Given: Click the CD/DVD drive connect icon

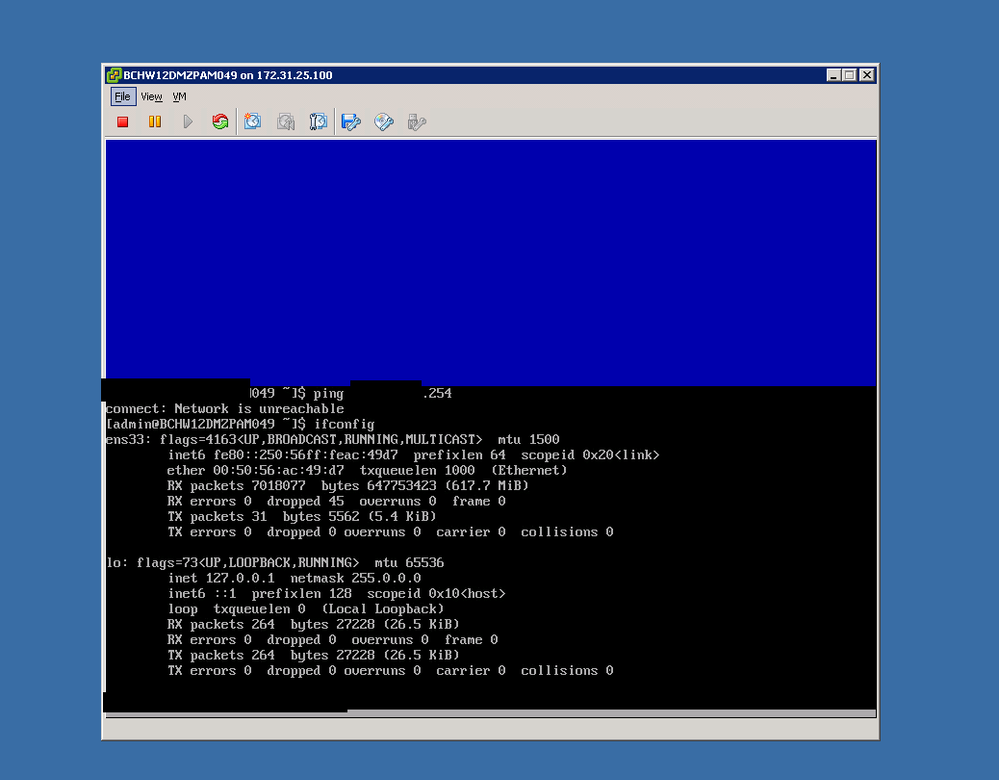Looking at the screenshot, I should pyautogui.click(x=384, y=122).
